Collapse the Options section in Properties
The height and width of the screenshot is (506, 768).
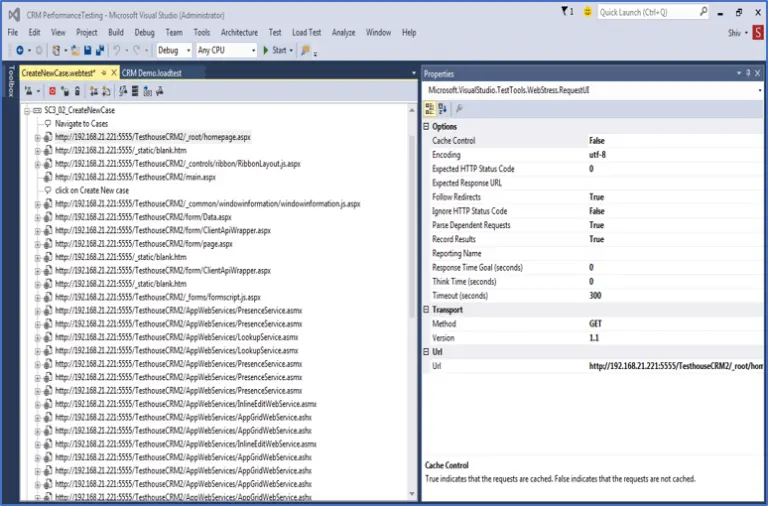click(x=427, y=127)
